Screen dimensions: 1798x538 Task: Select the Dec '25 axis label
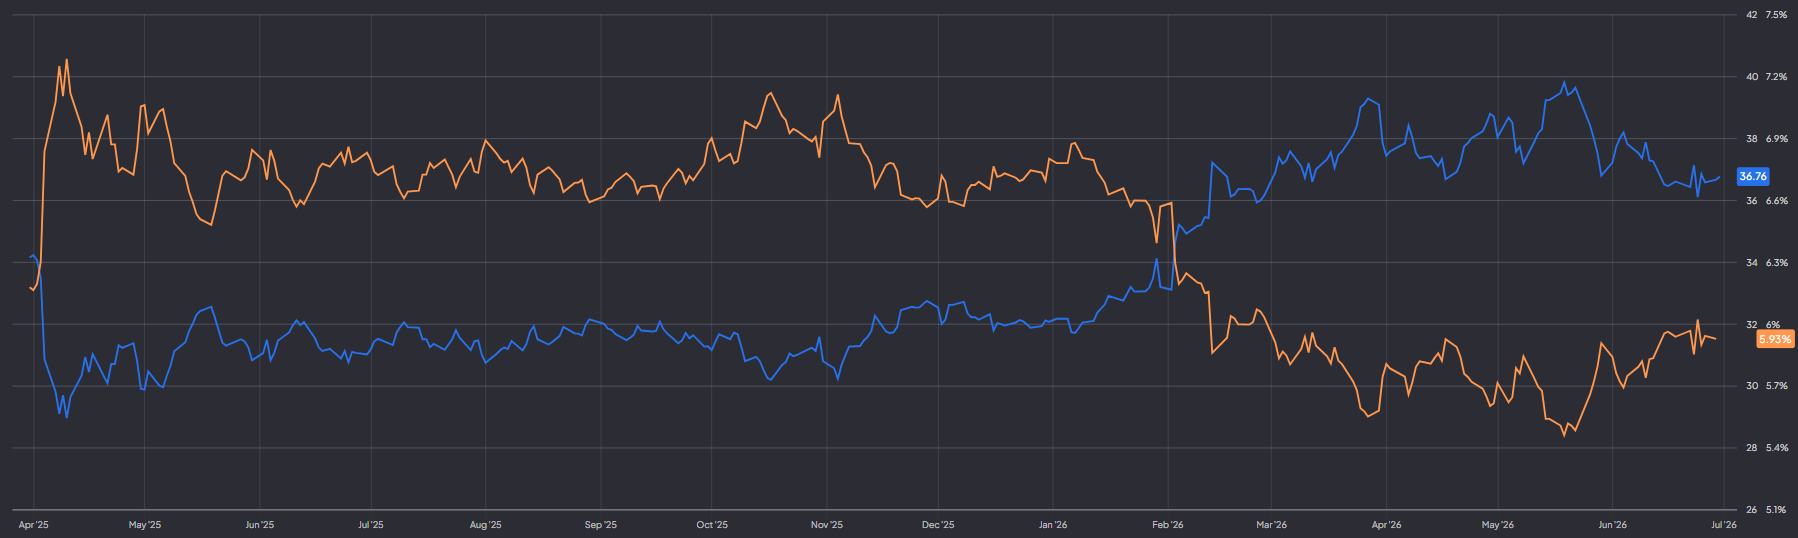point(938,525)
